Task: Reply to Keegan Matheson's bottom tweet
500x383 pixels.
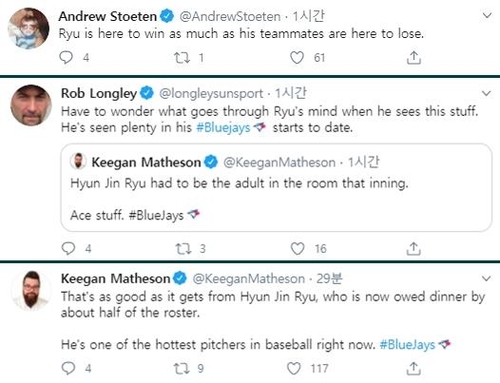Action: click(68, 368)
